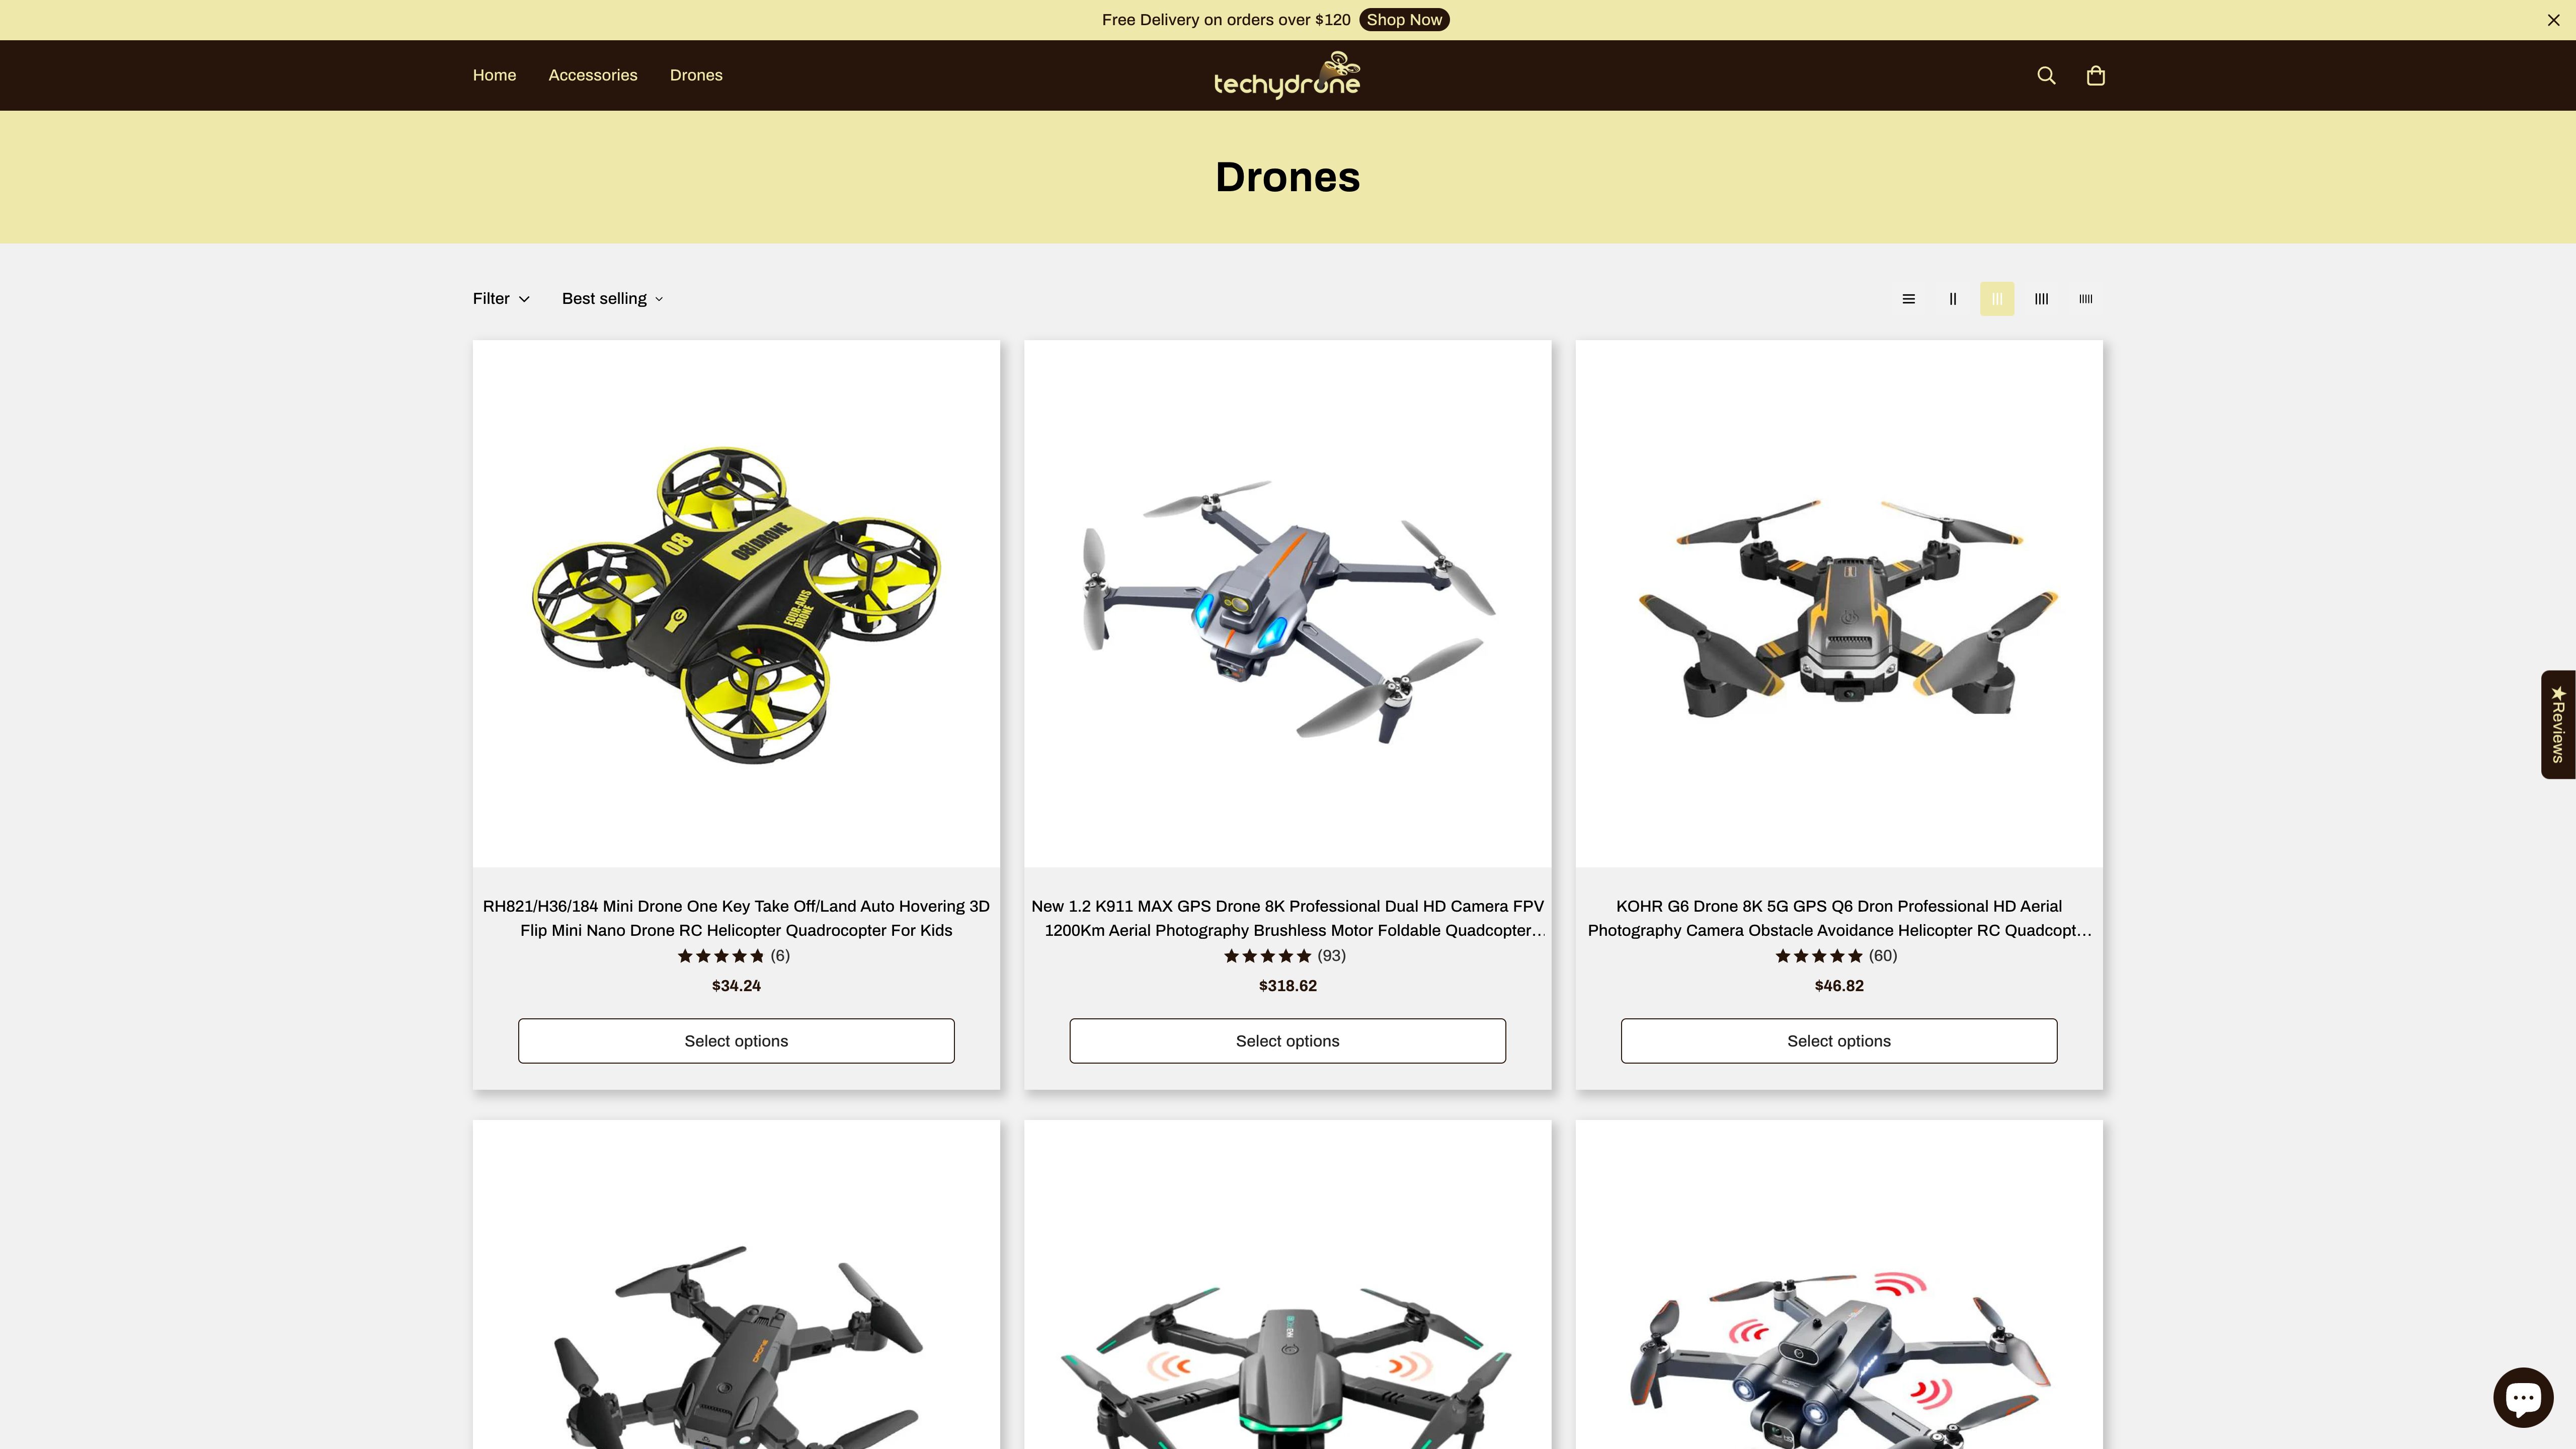Open the KOHR G6 Drone 8K title link

pyautogui.click(x=1839, y=918)
